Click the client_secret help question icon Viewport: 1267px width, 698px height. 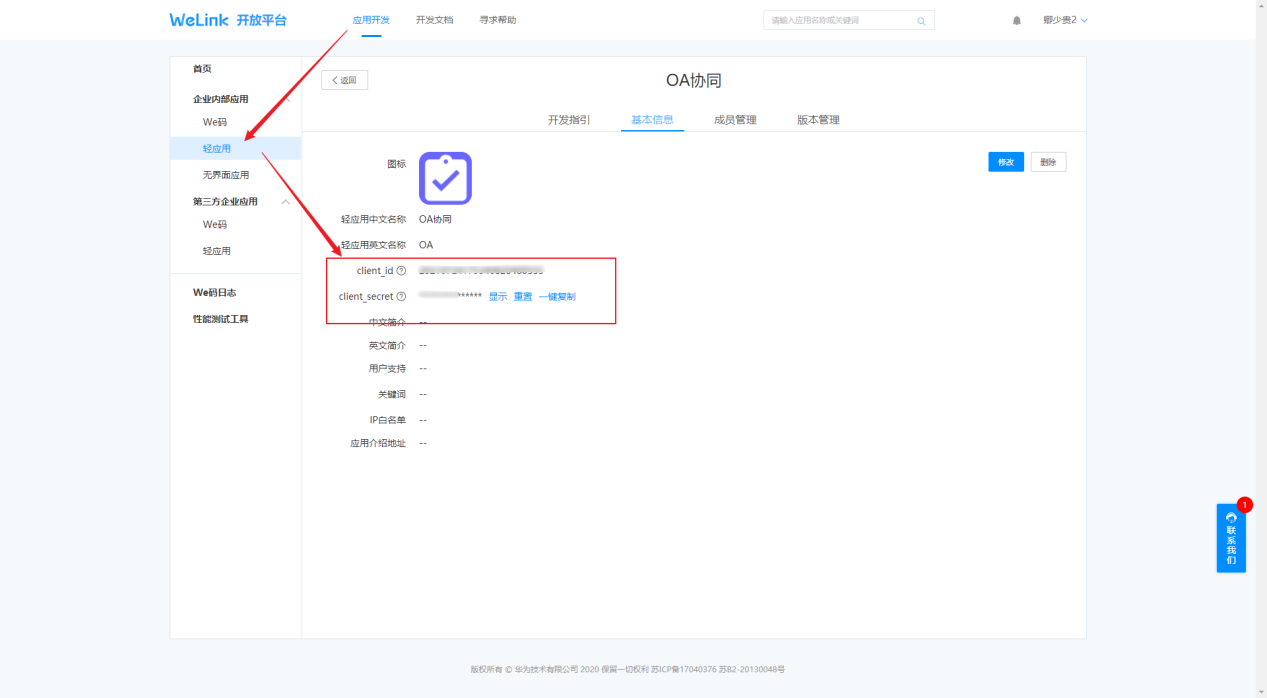pyautogui.click(x=401, y=297)
